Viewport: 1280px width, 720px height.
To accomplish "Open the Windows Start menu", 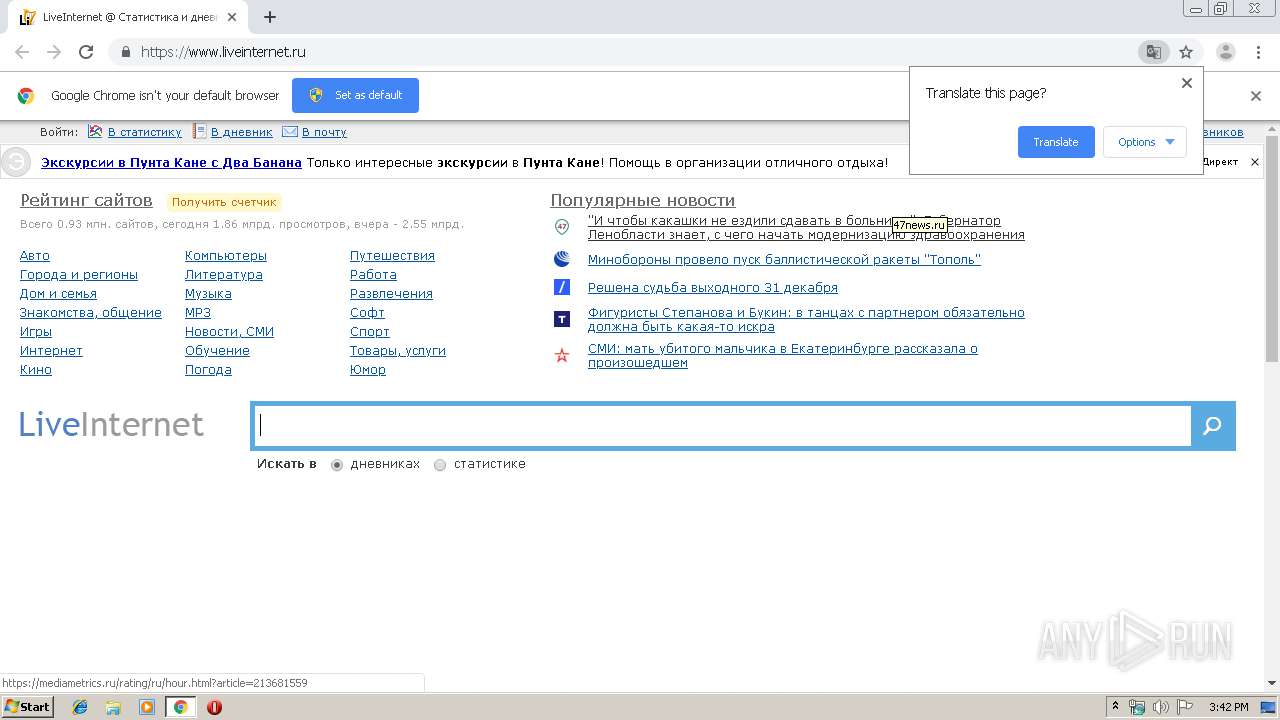I will [28, 707].
